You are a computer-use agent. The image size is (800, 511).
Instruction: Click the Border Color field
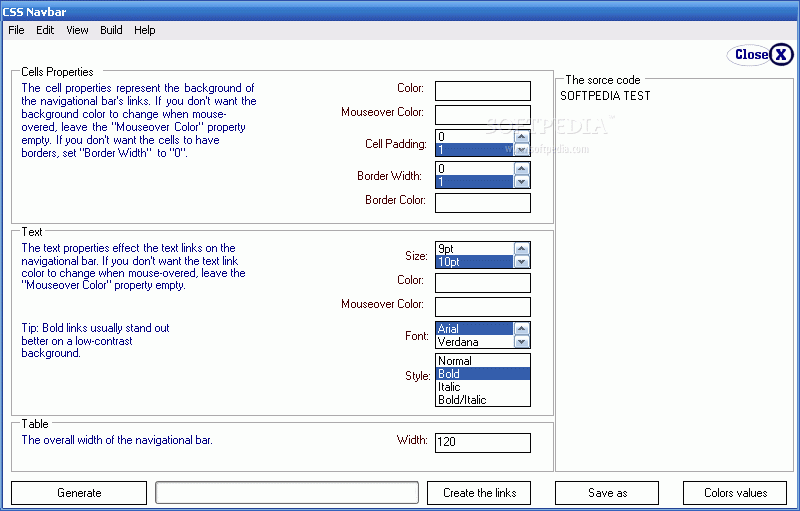coord(483,202)
